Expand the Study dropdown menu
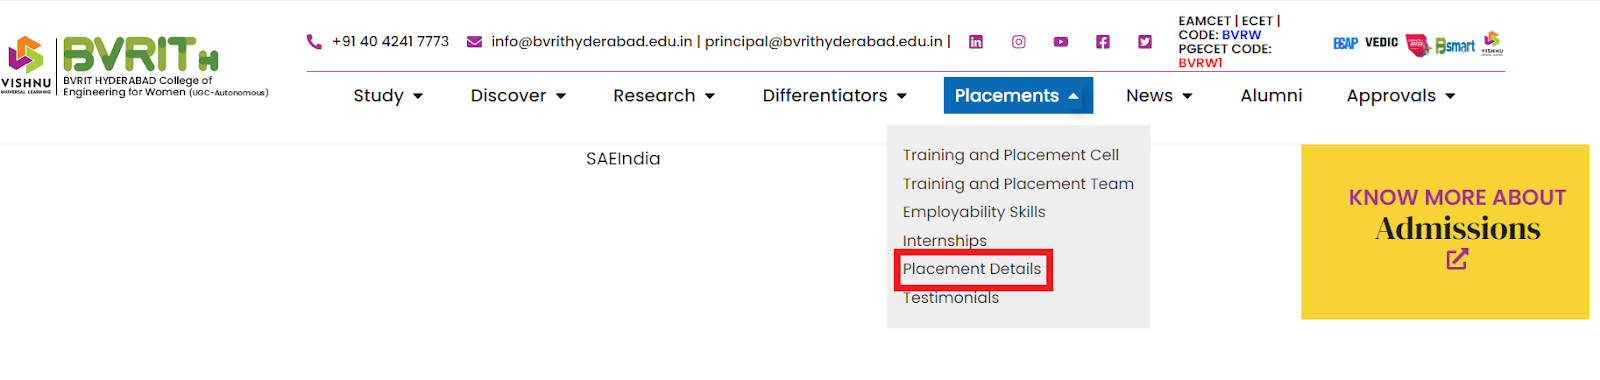This screenshot has height=380, width=1600. pyautogui.click(x=388, y=96)
